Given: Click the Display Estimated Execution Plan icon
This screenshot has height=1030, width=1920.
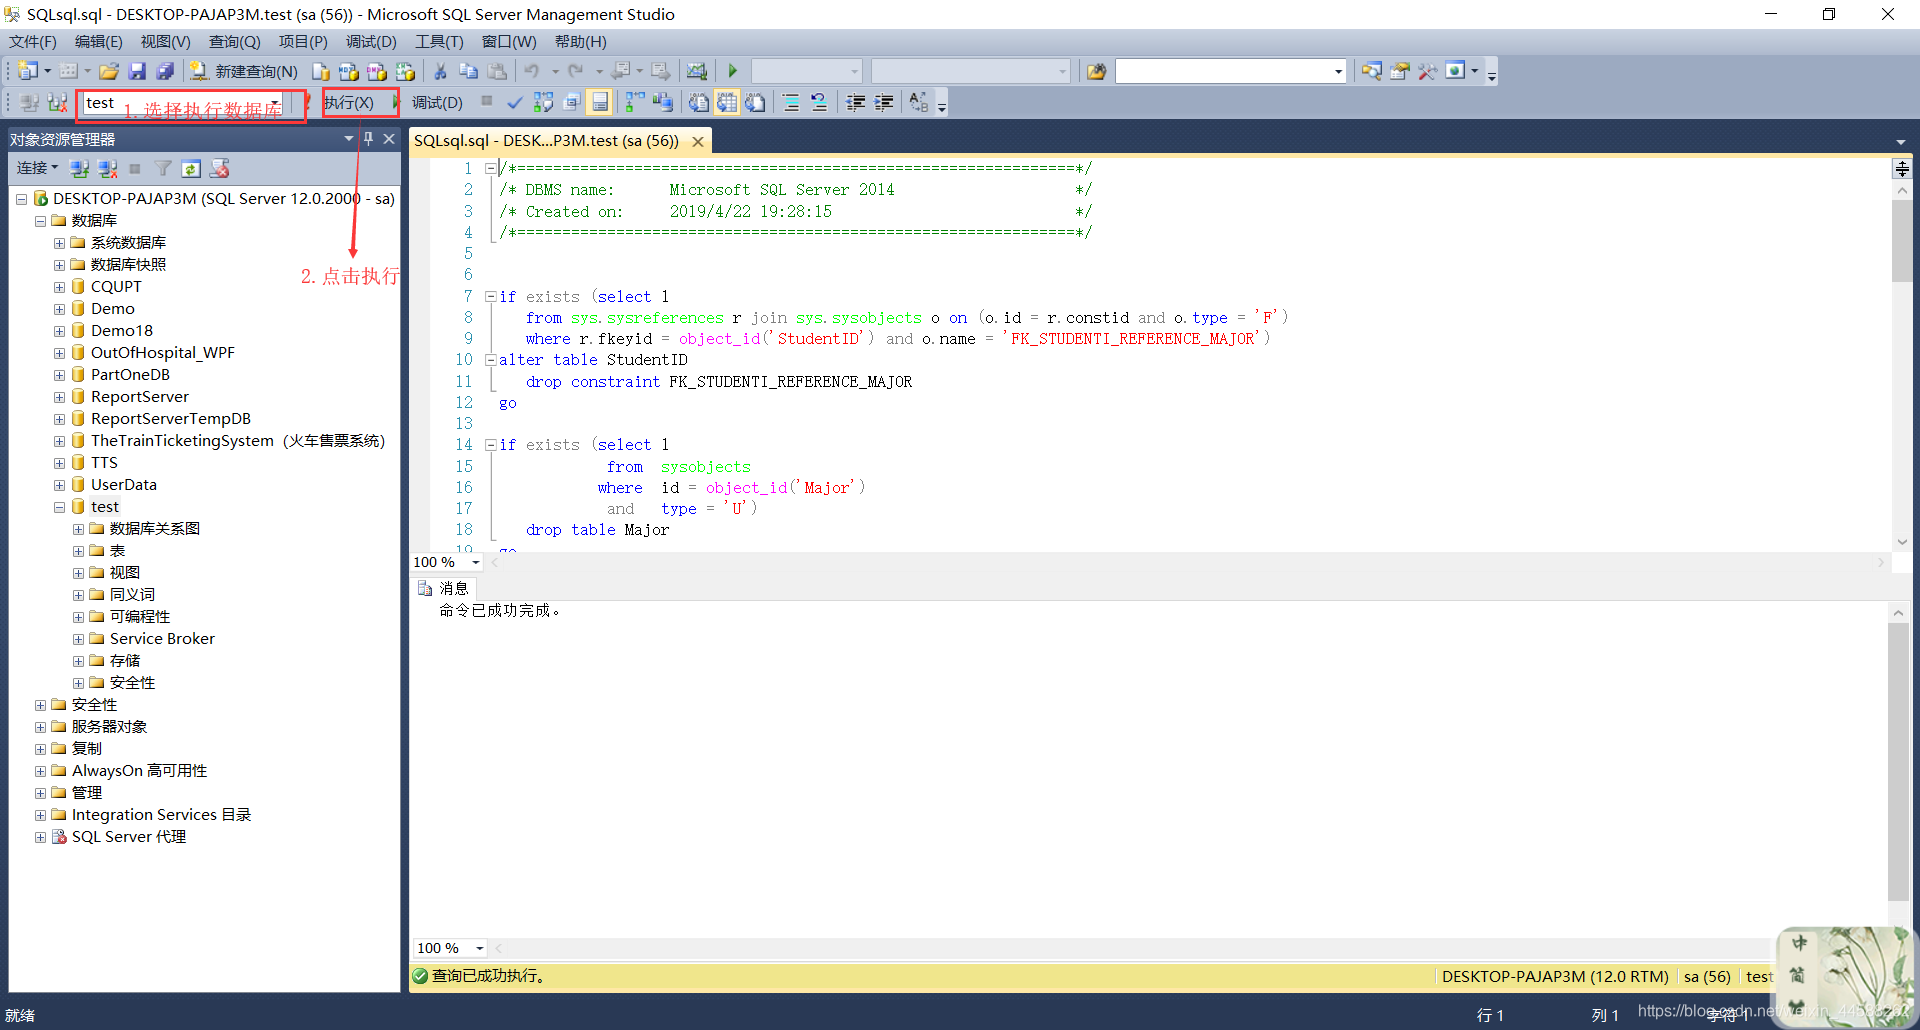Looking at the screenshot, I should pyautogui.click(x=543, y=102).
